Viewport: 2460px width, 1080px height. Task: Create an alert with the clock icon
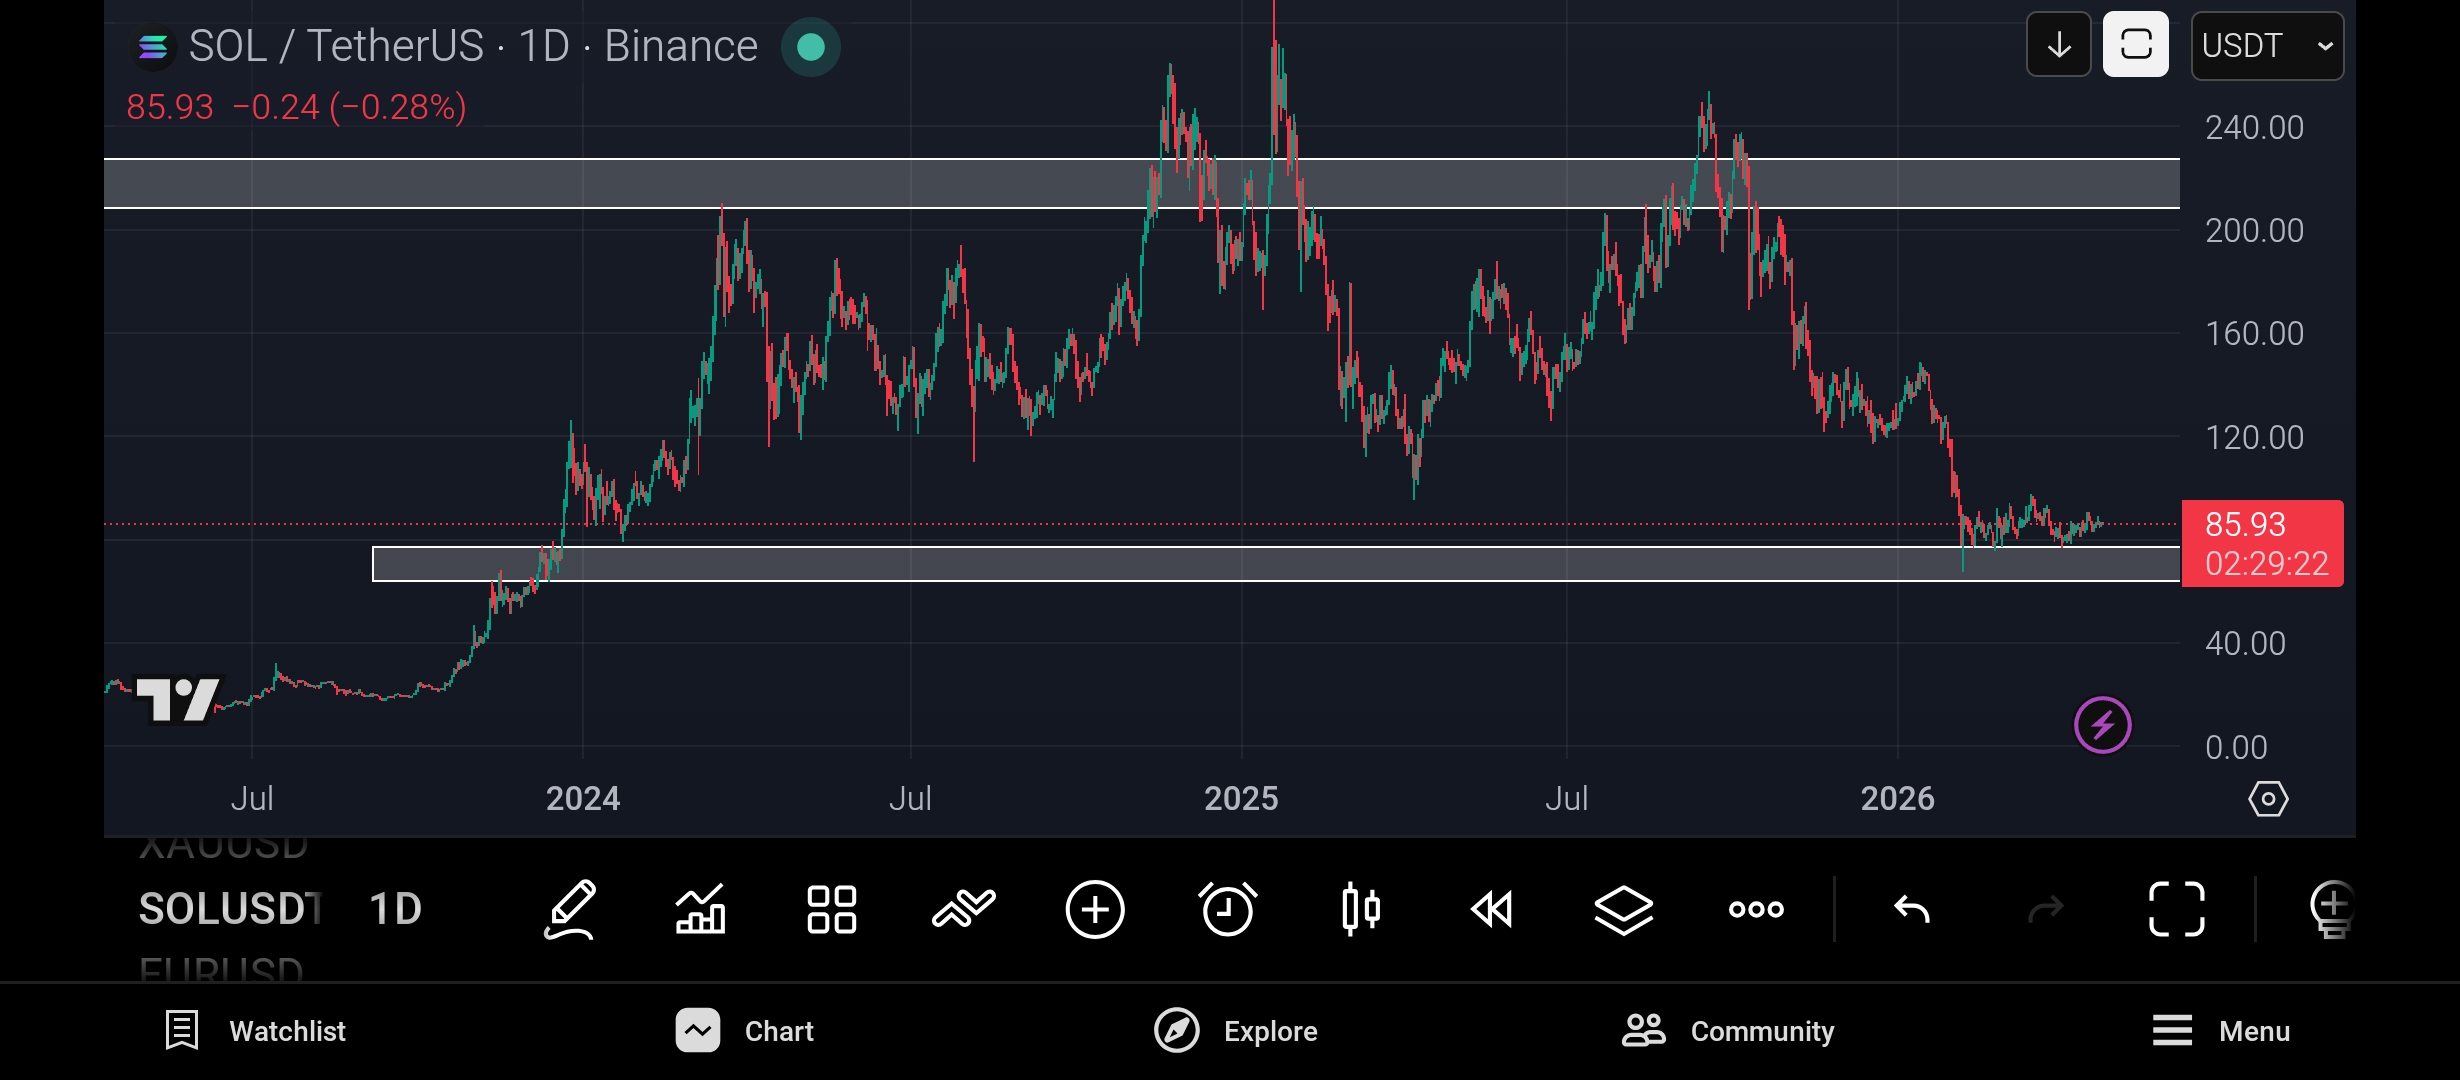coord(1227,909)
